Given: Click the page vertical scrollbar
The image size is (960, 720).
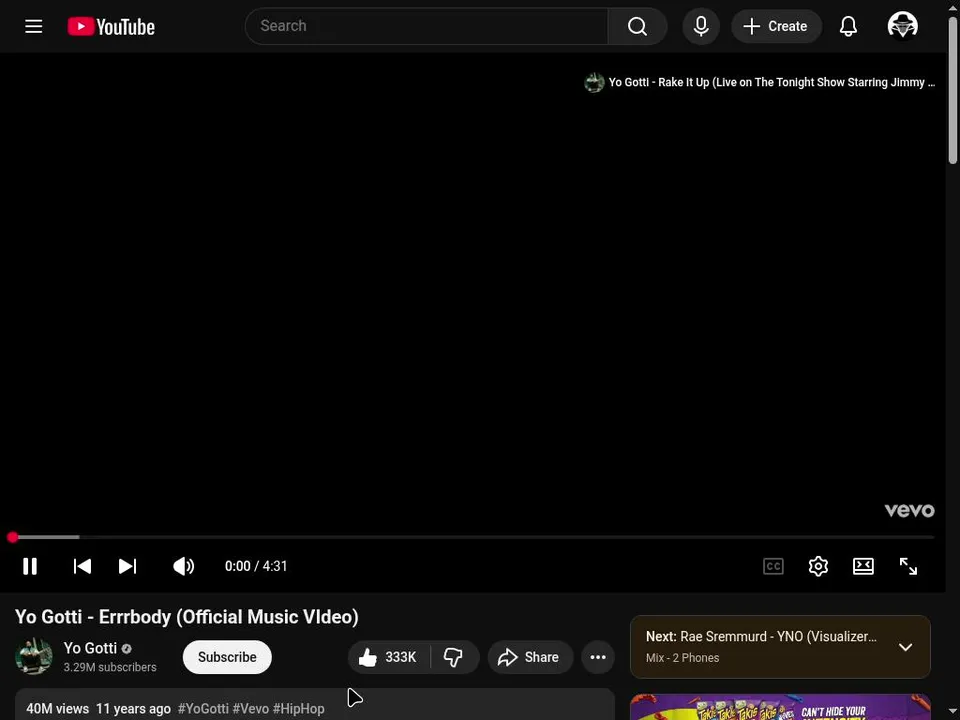Looking at the screenshot, I should [952, 91].
